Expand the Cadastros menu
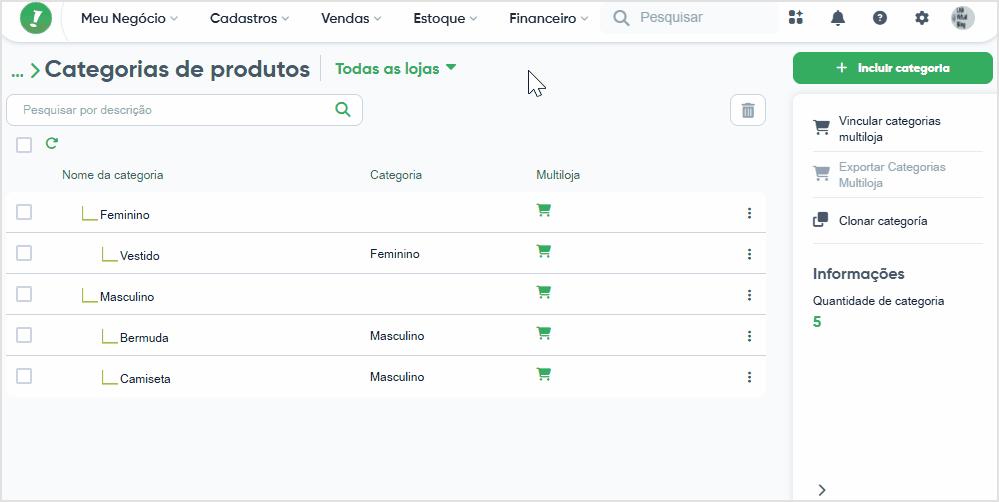Viewport: 999px width, 502px height. tap(249, 18)
